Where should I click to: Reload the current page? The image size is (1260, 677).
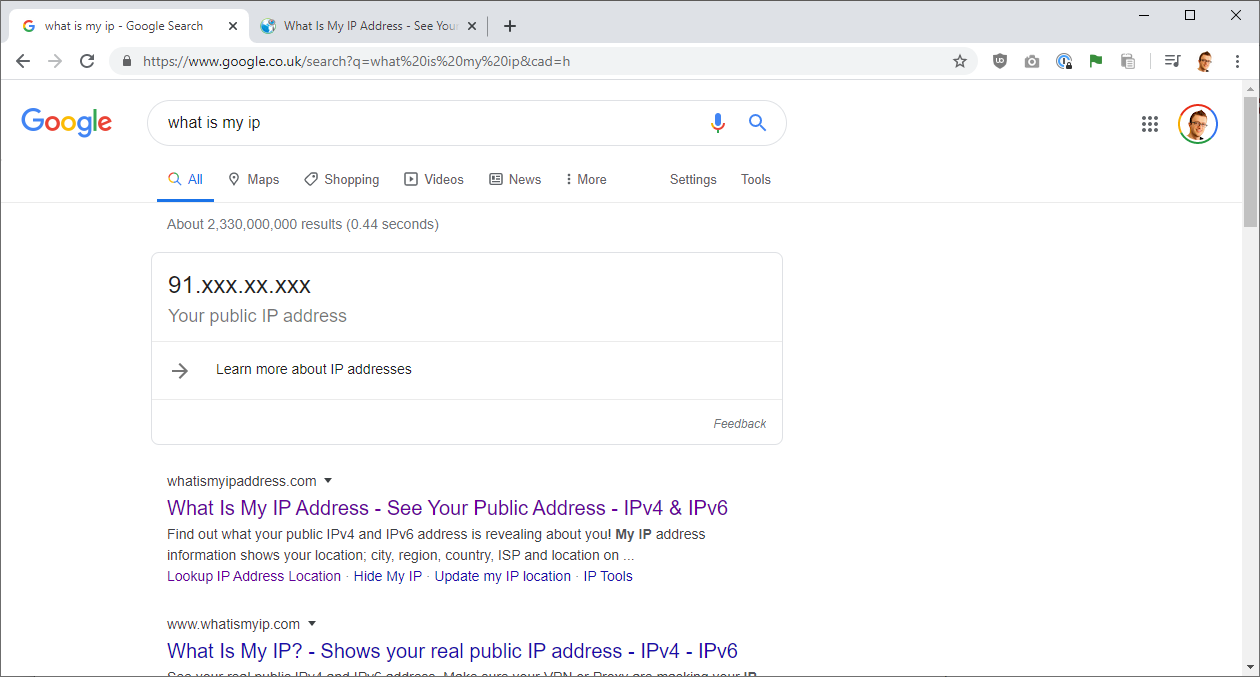tap(87, 61)
